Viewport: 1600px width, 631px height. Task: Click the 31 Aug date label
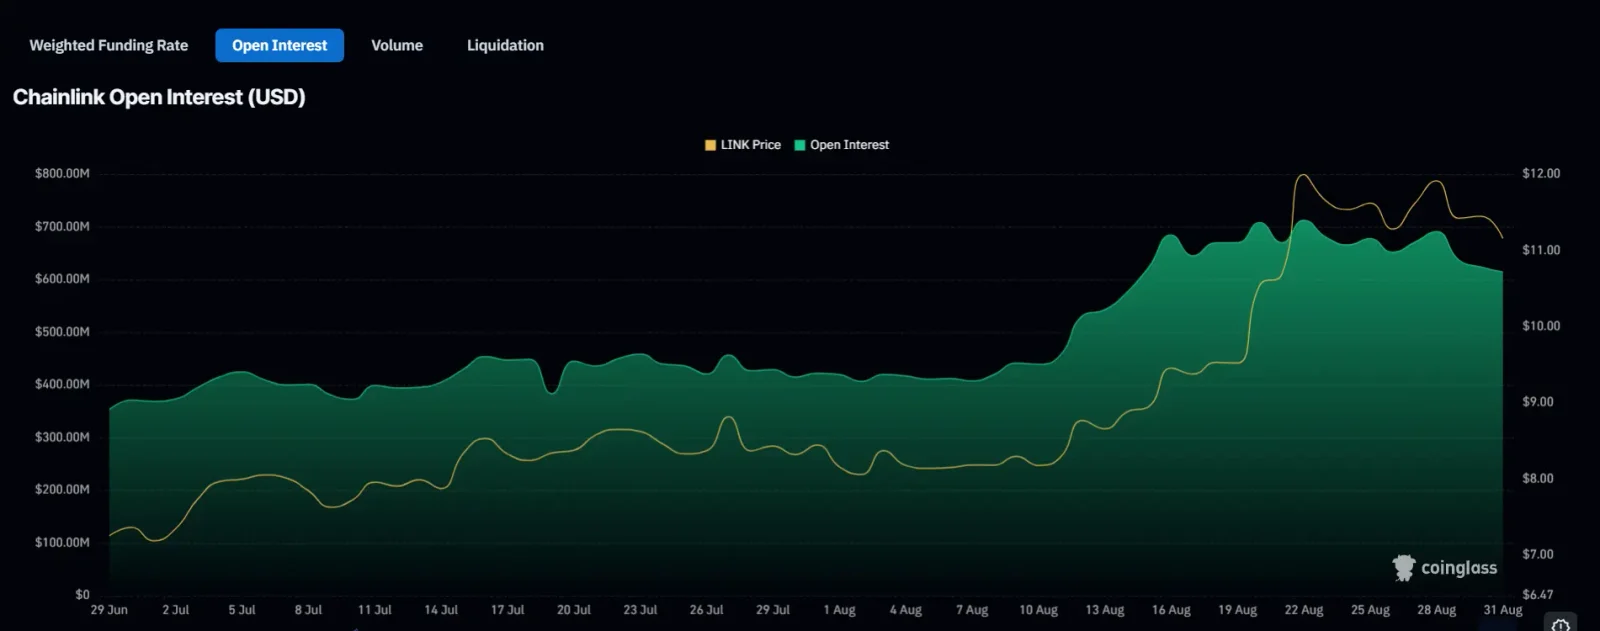1503,610
